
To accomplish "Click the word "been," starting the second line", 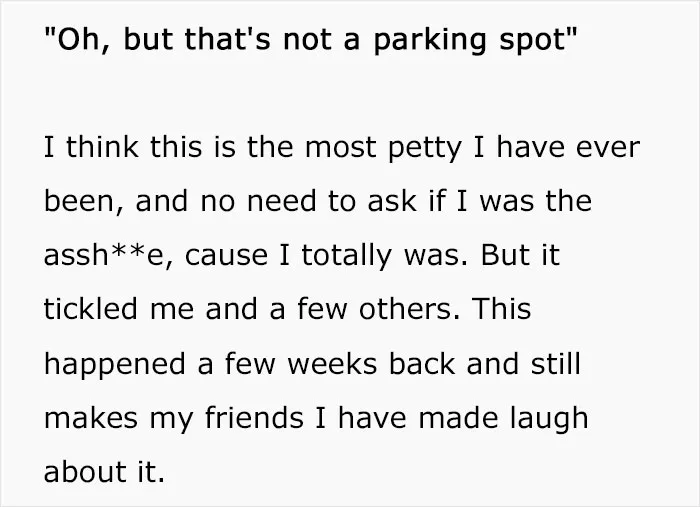I will (x=84, y=202).
